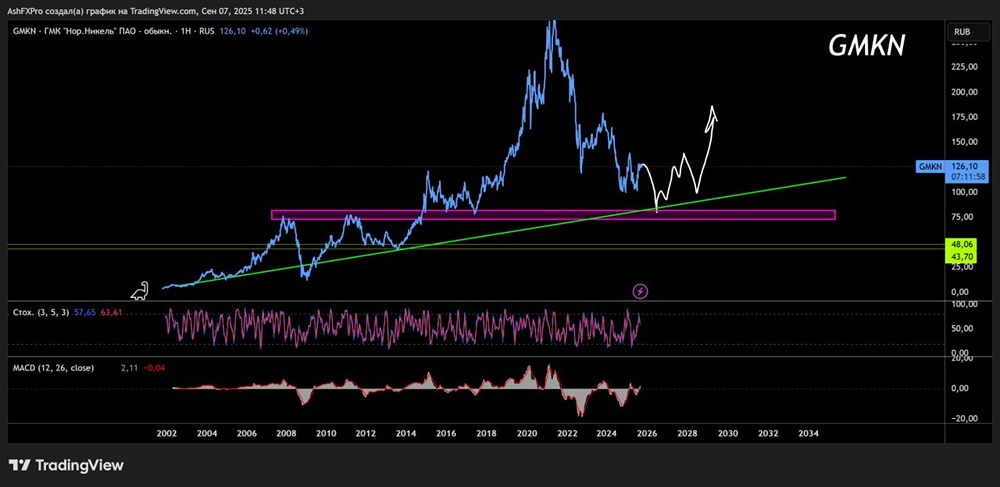The image size is (1000, 487).
Task: Select the Стох. (3, 5, 3) indicator legend
Action: tap(41, 313)
